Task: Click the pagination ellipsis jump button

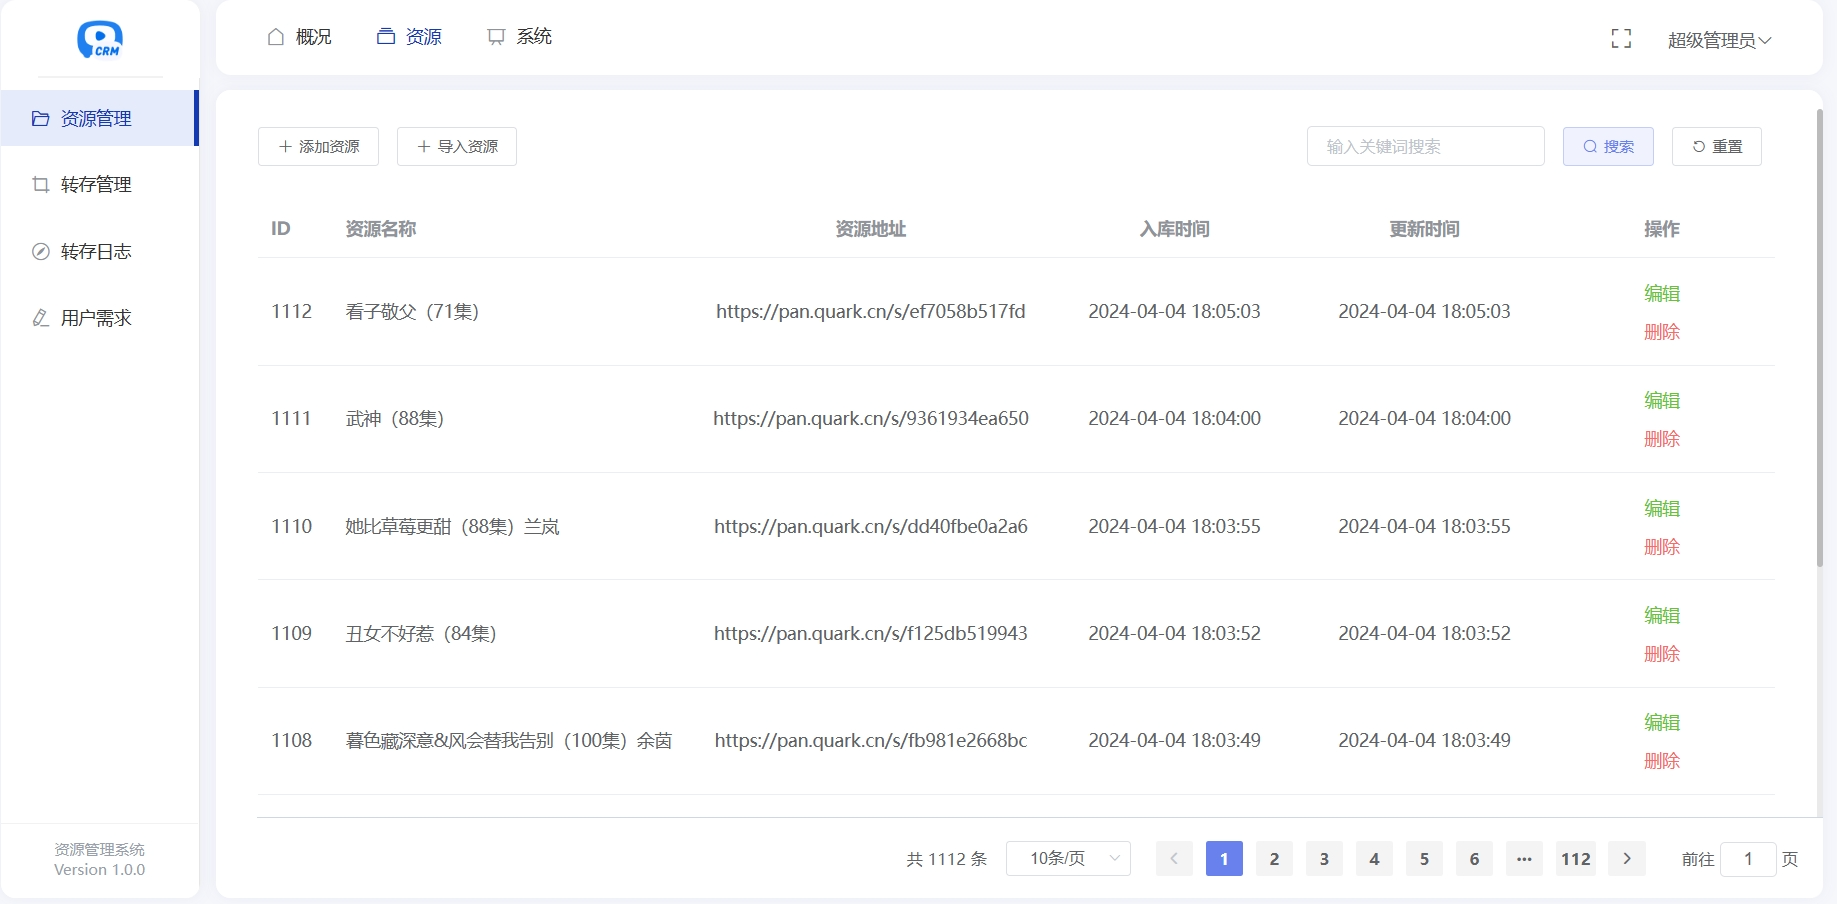Action: [x=1524, y=858]
